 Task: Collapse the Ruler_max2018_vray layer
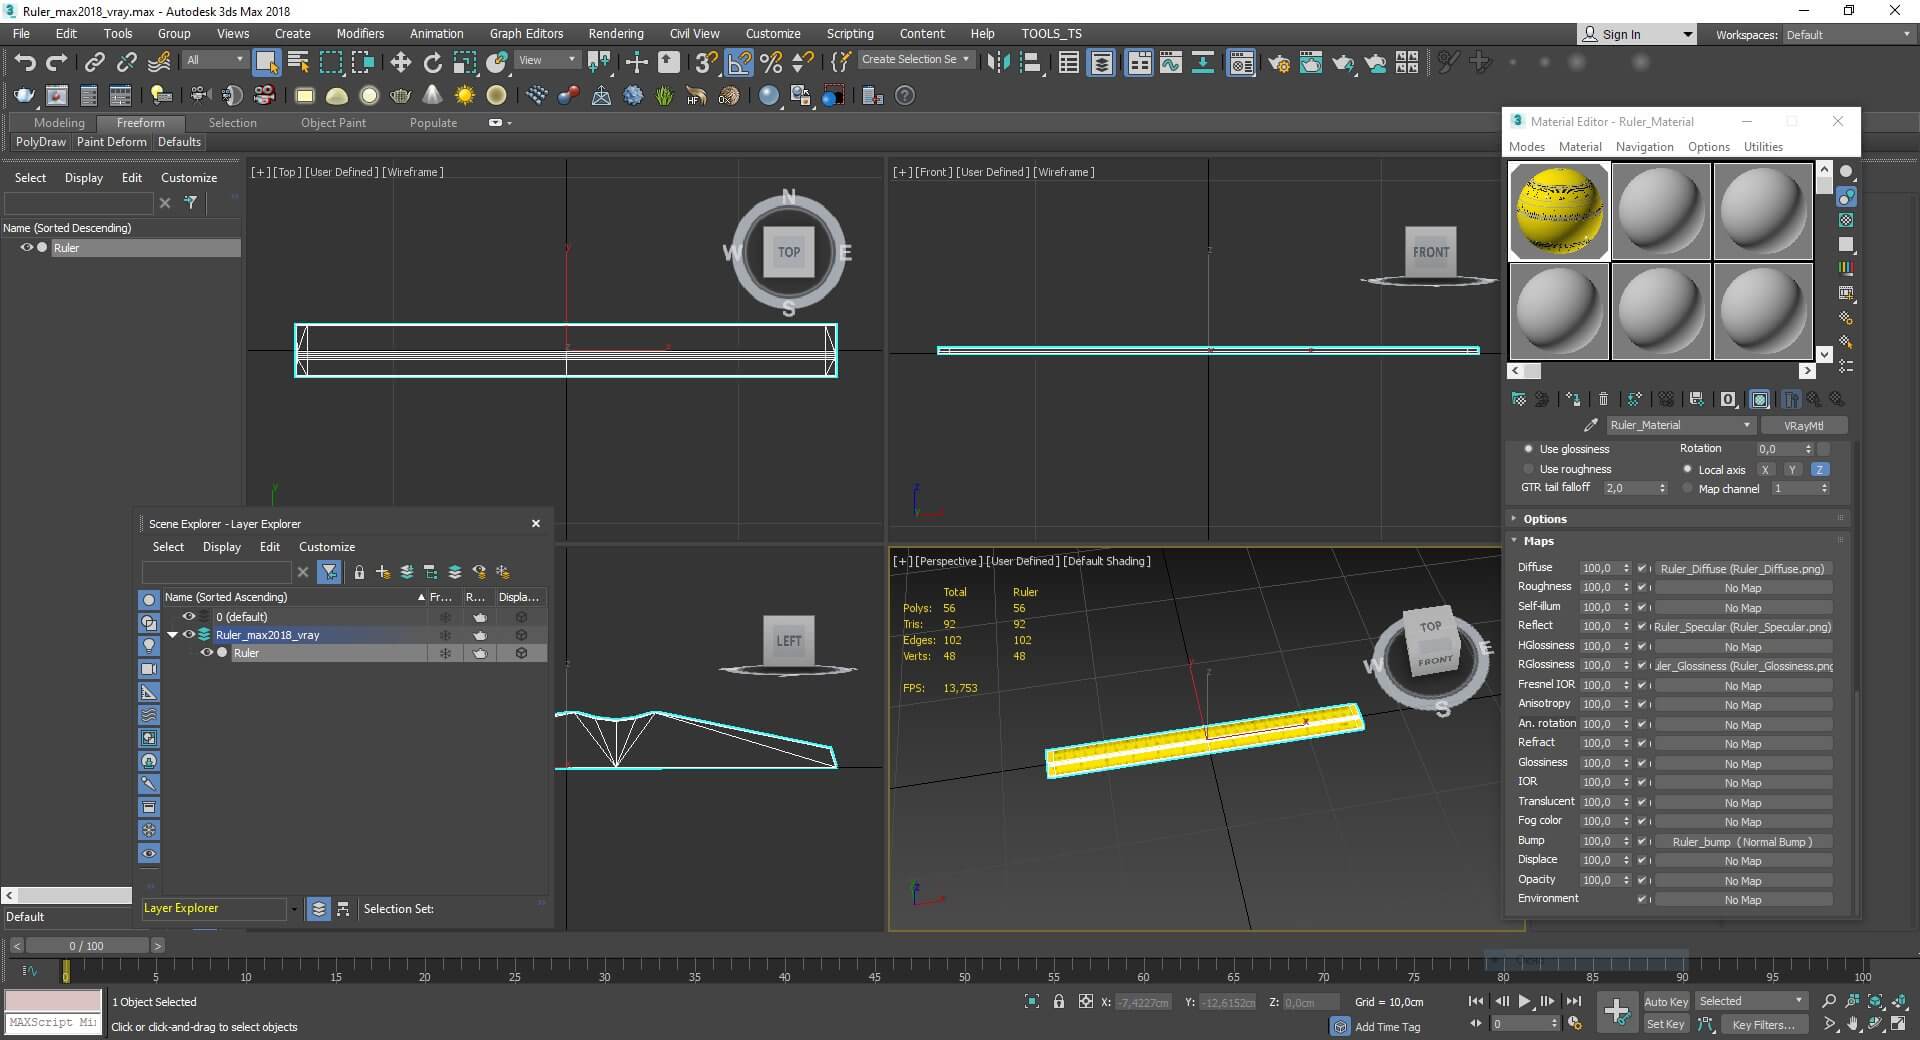(172, 635)
